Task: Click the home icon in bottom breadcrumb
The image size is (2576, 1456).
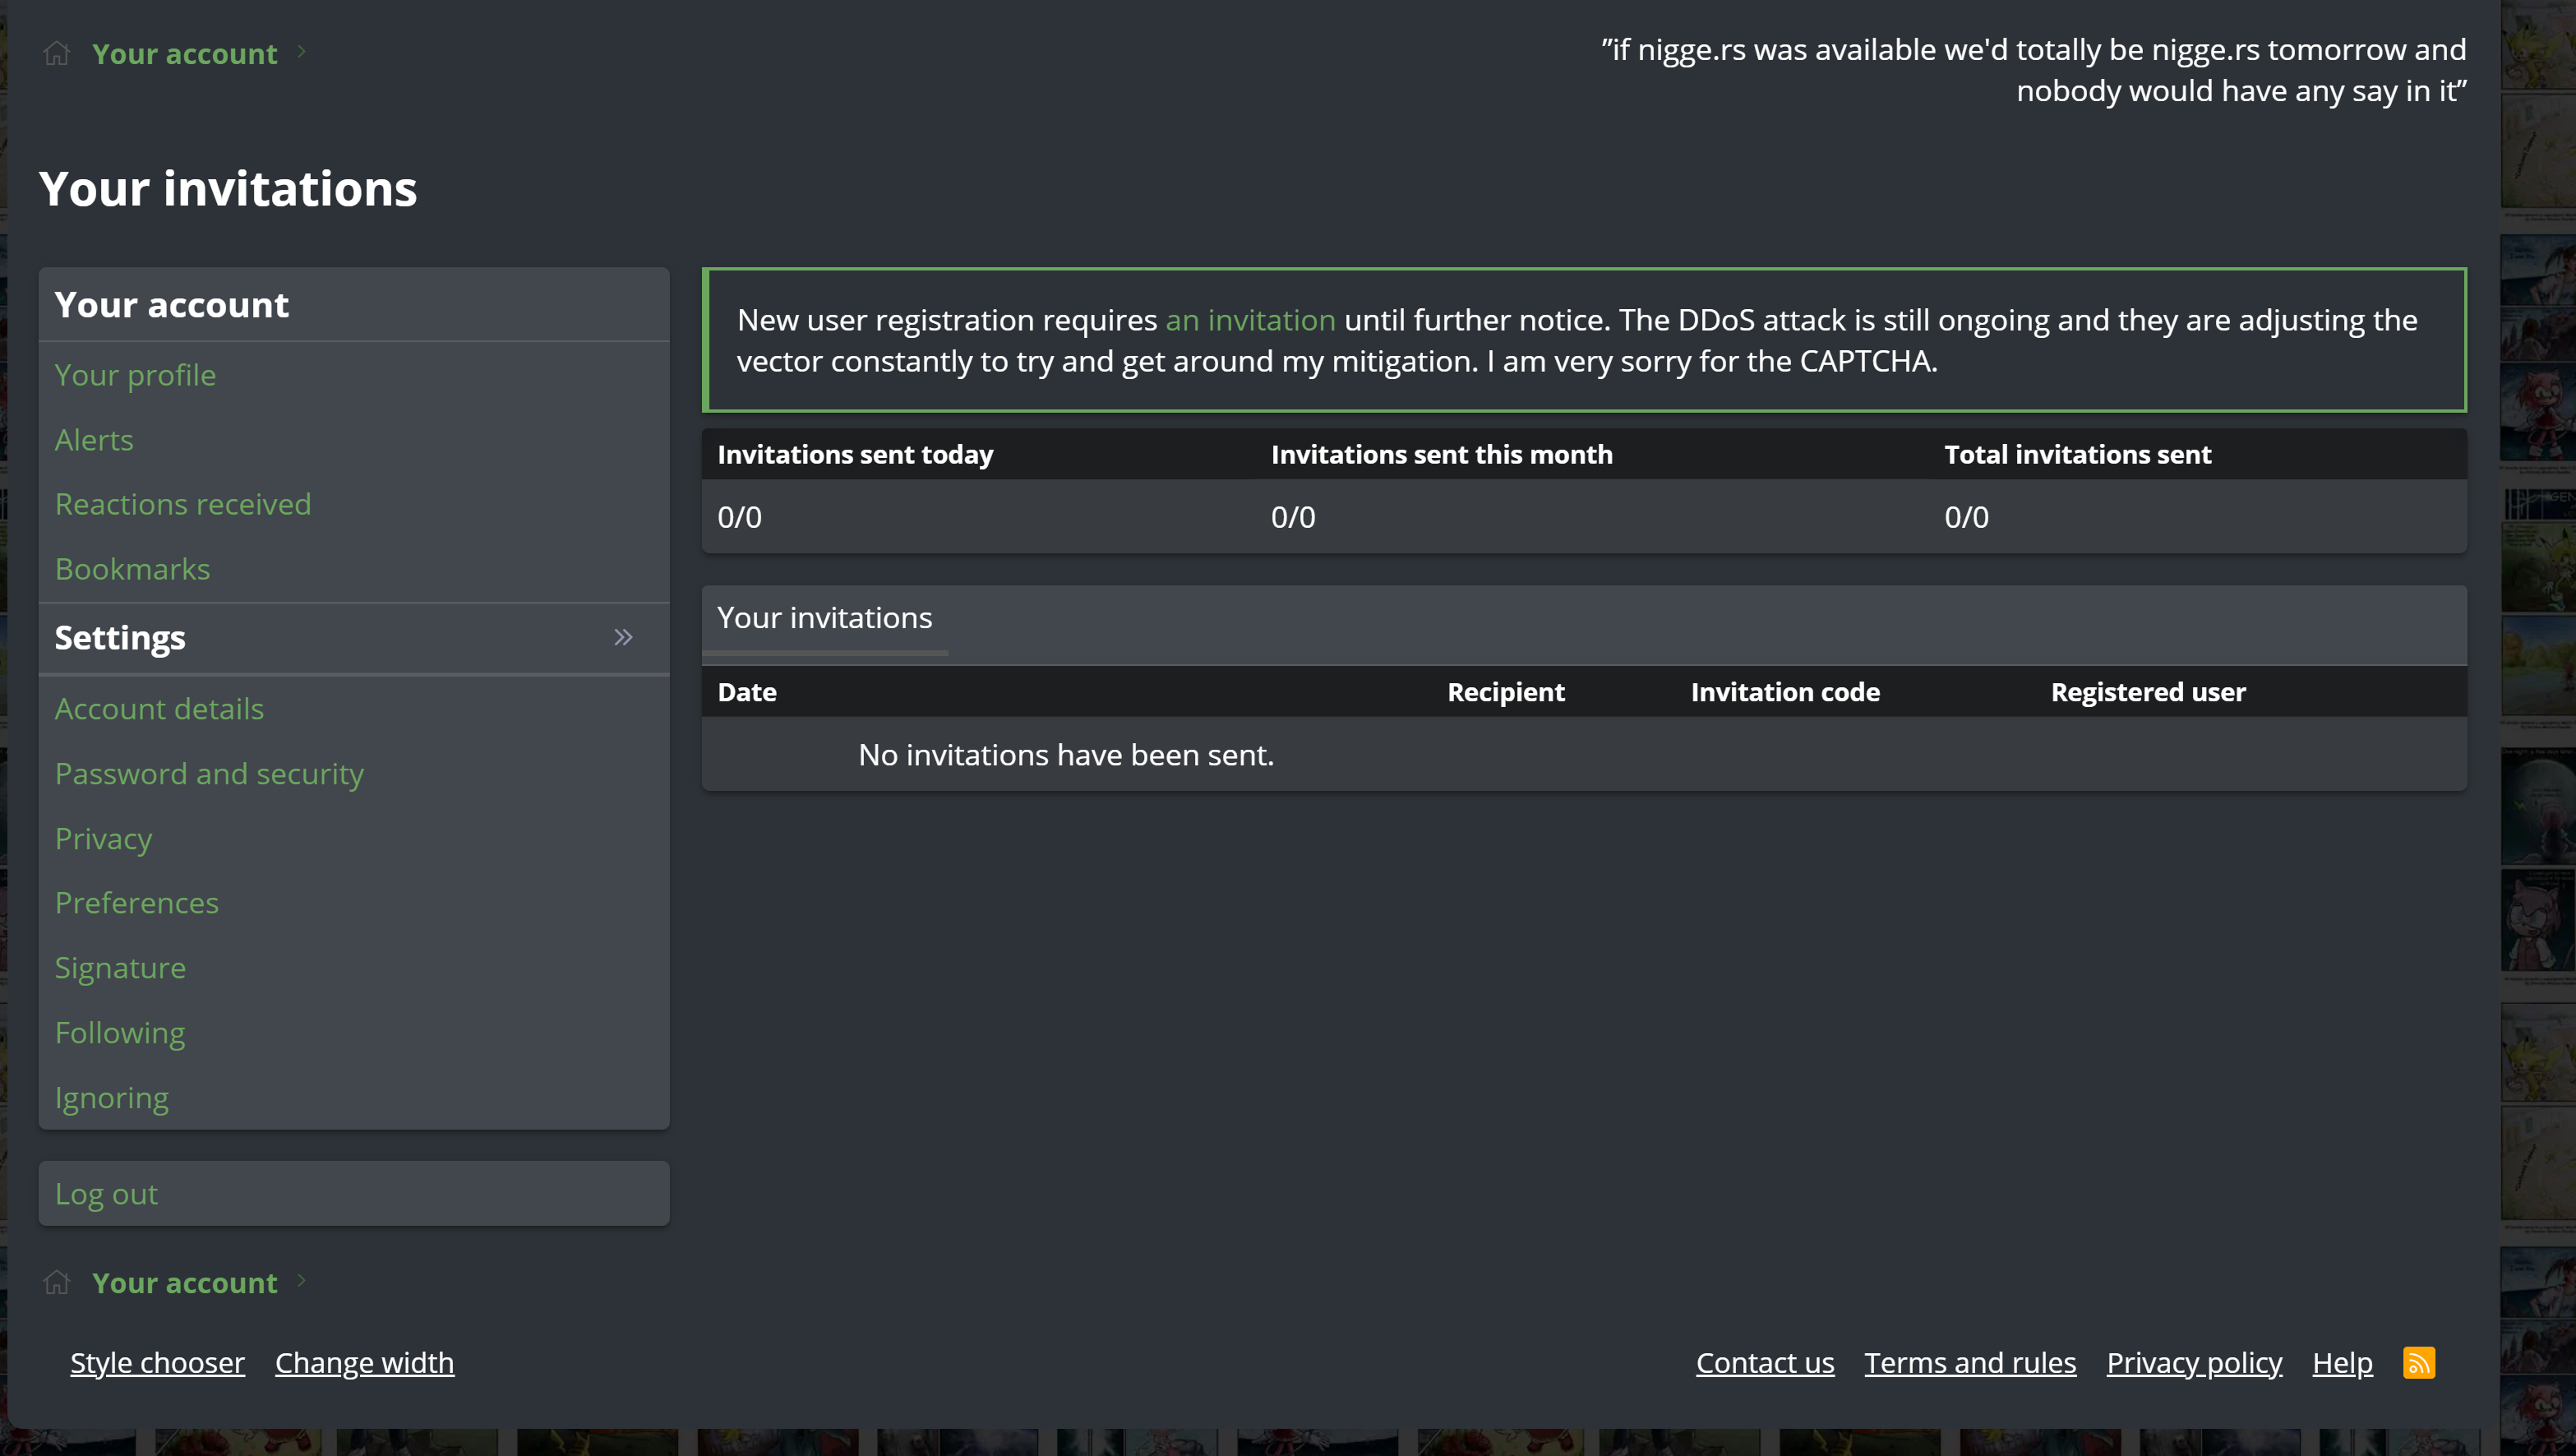Action: click(57, 1282)
